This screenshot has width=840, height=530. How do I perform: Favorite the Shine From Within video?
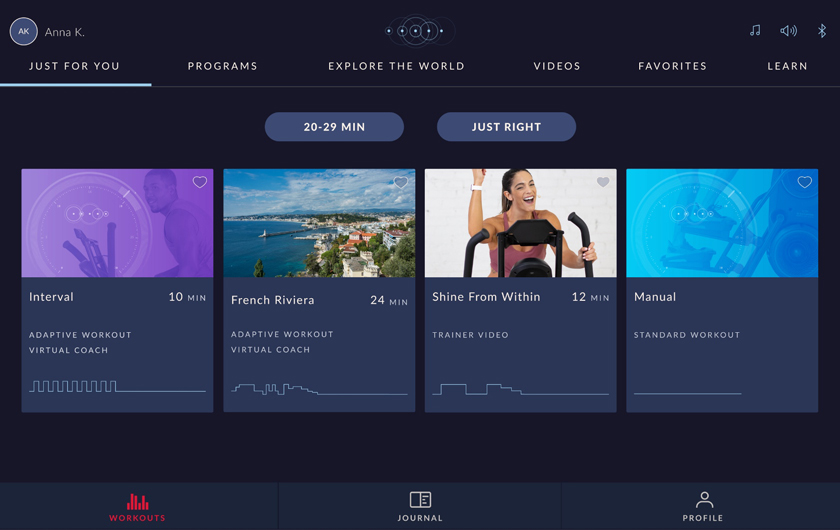[x=603, y=182]
